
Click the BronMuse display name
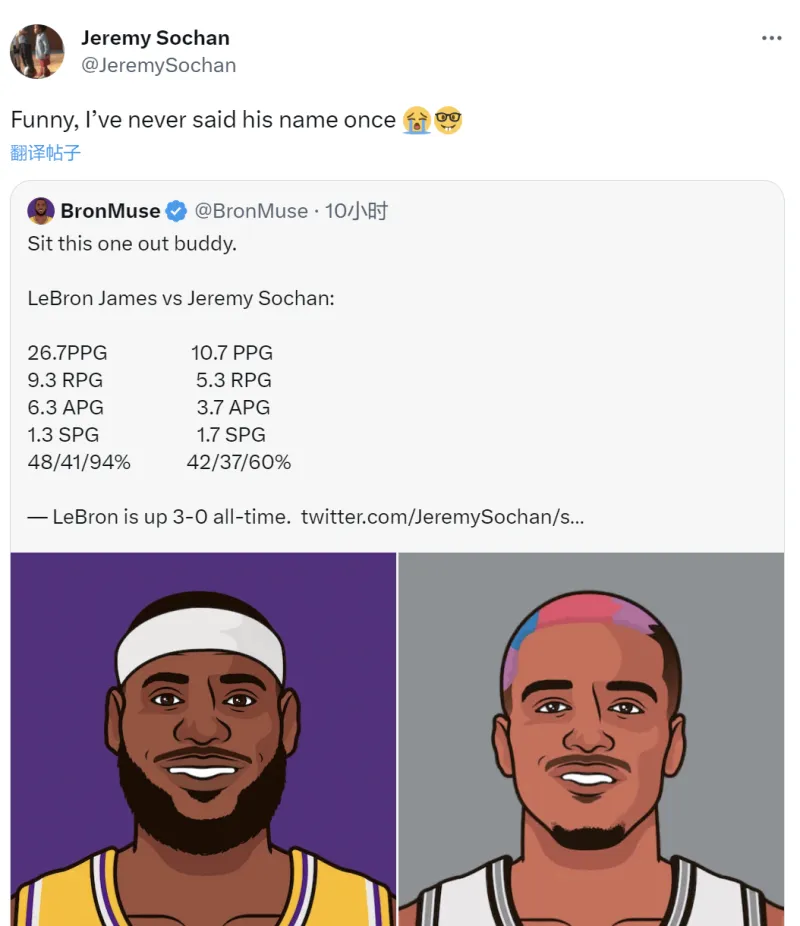(x=110, y=211)
